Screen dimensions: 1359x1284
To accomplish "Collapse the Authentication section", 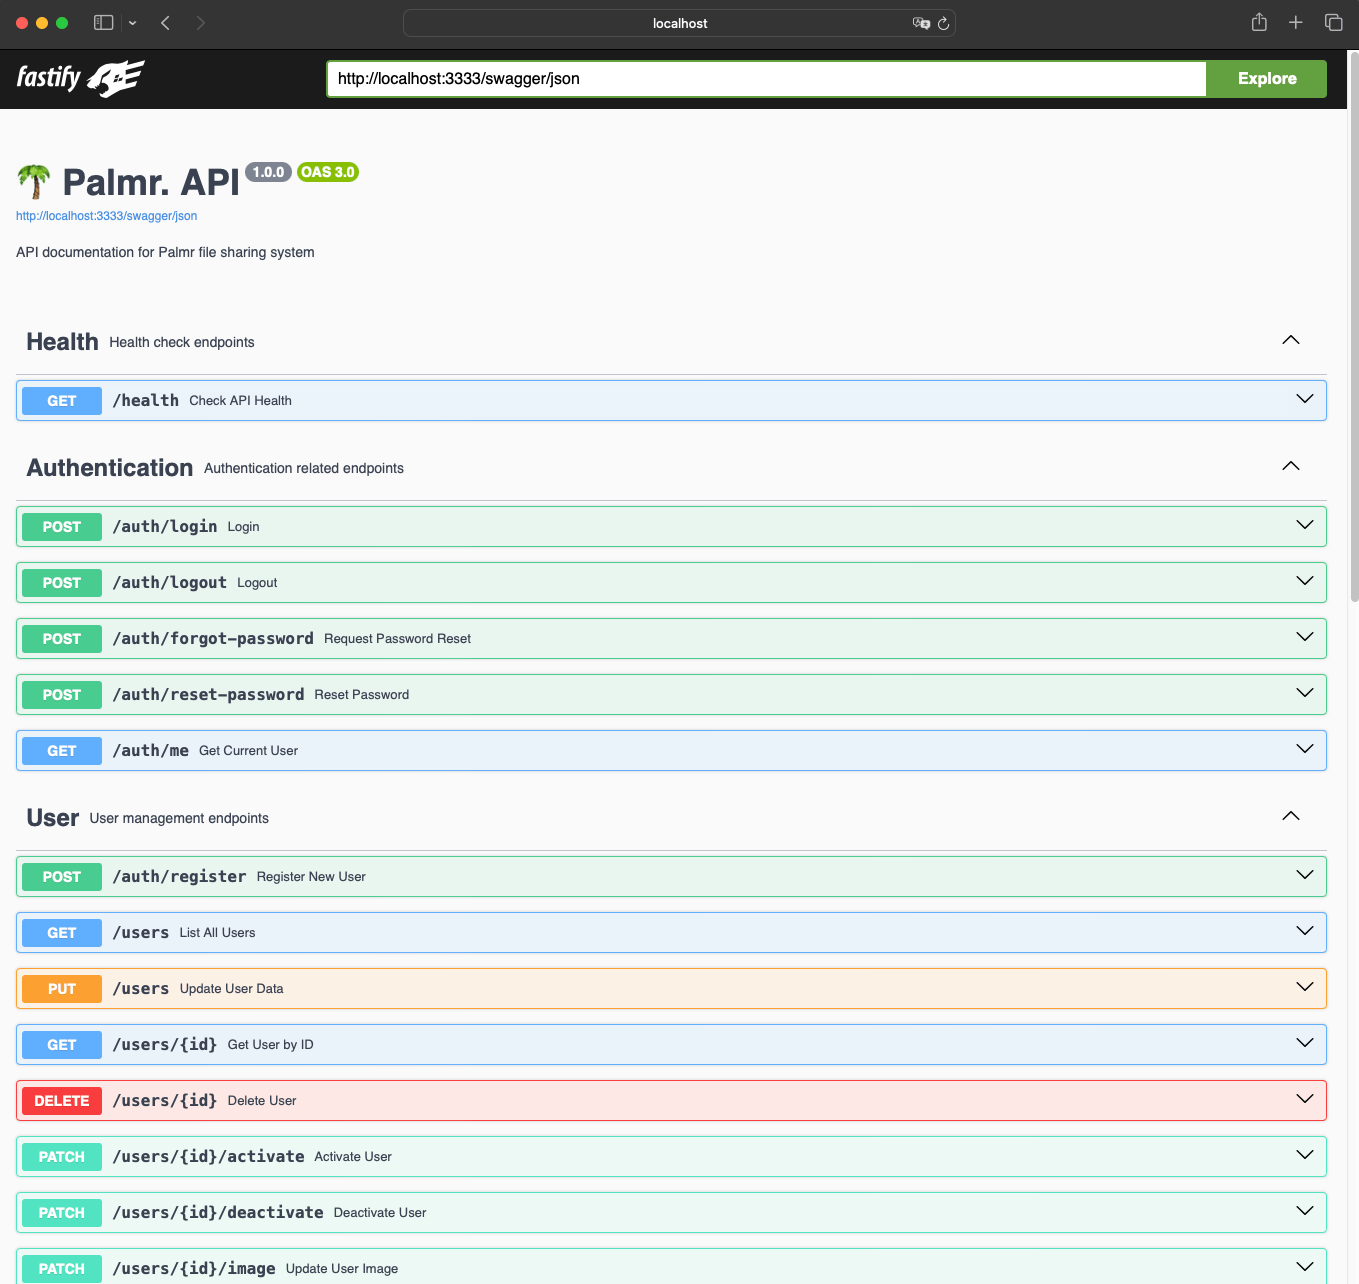I will pyautogui.click(x=1291, y=466).
